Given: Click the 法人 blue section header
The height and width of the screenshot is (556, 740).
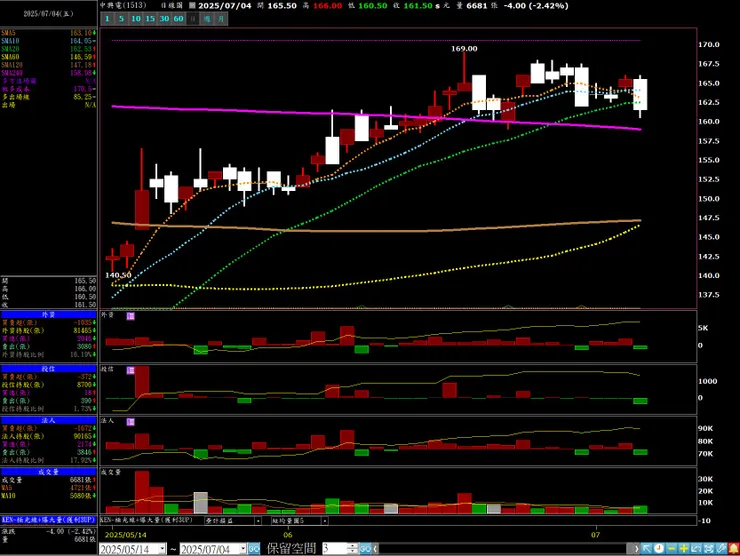Looking at the screenshot, I should (x=49, y=421).
